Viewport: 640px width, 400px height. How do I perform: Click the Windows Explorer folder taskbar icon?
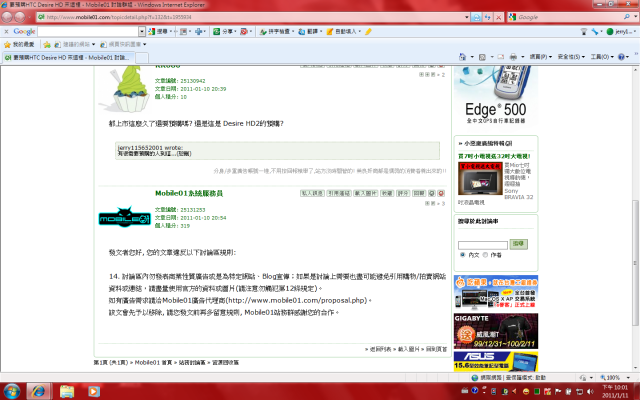[x=67, y=391]
